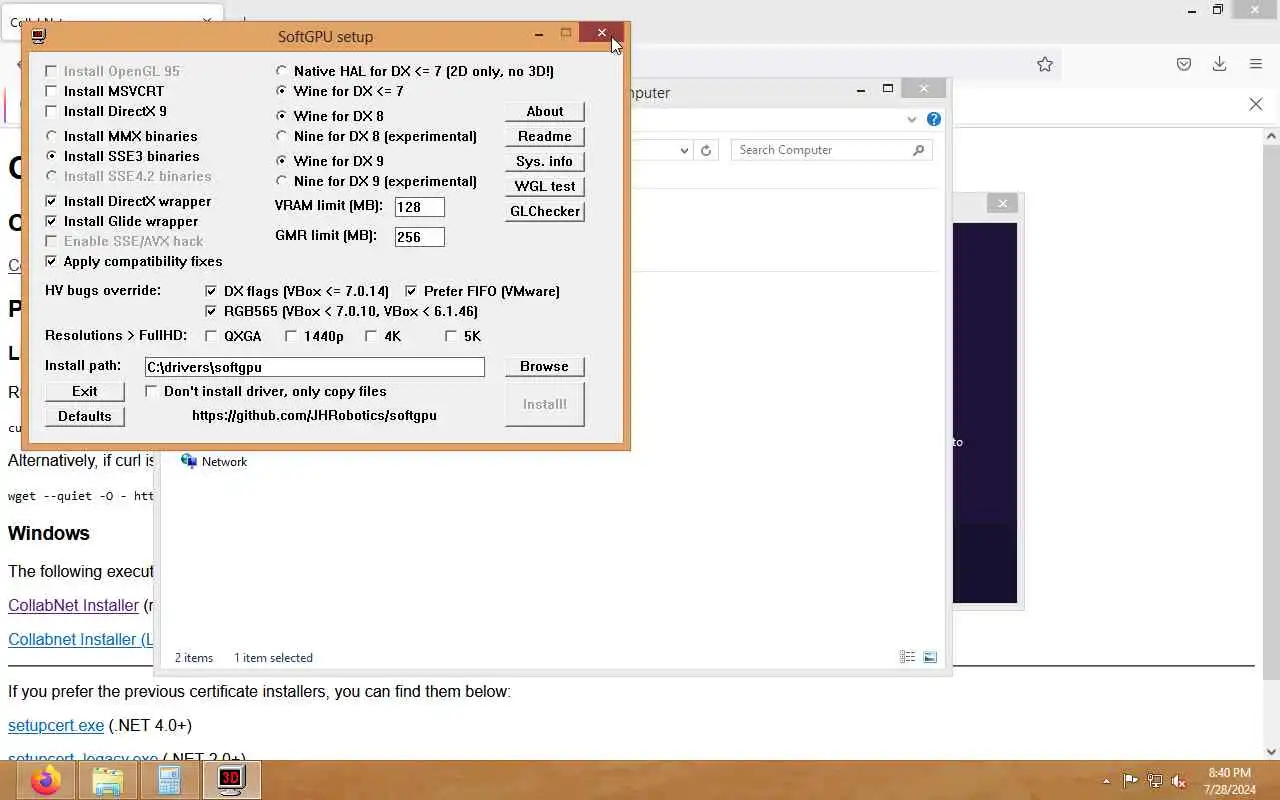Dismiss the browser notification bar with X
The image size is (1280, 800).
[1256, 104]
